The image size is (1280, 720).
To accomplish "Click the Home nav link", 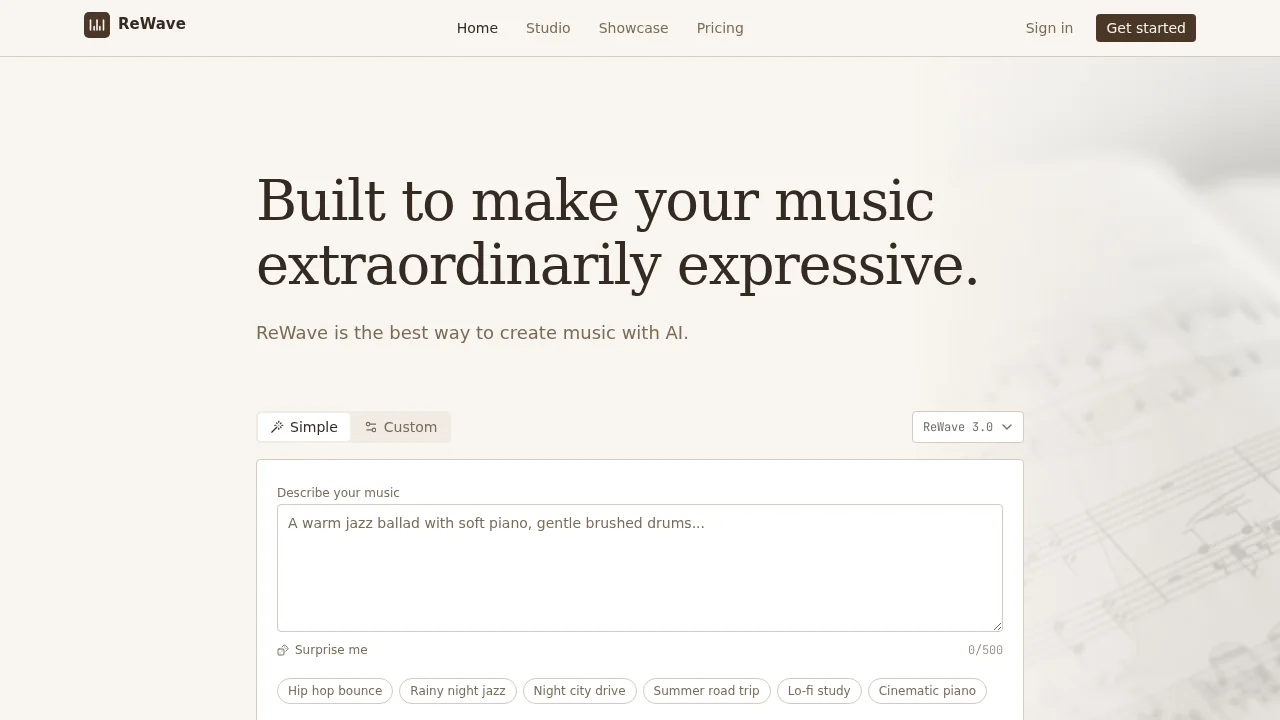I will [477, 28].
